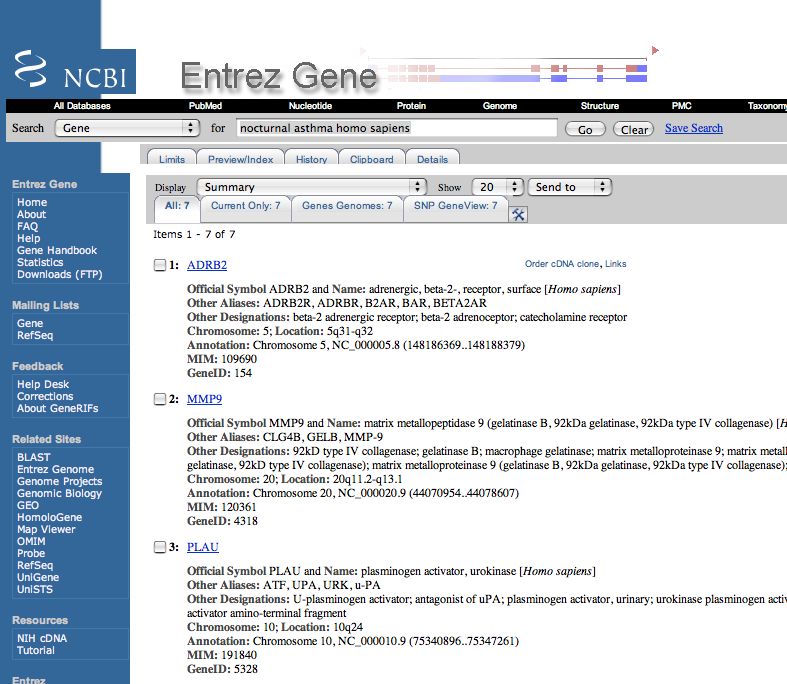The image size is (787, 684).
Task: Open the Save Search link
Action: [693, 128]
